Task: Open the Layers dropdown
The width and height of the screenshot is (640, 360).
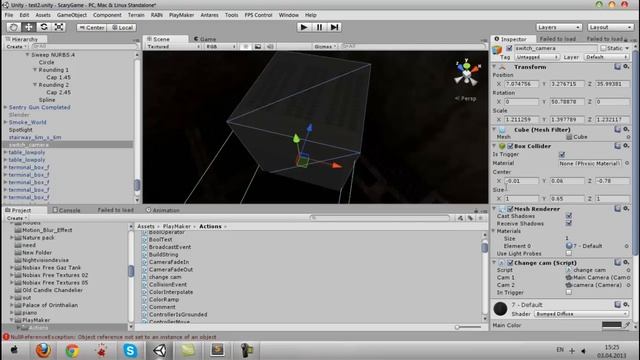Action: click(x=558, y=27)
